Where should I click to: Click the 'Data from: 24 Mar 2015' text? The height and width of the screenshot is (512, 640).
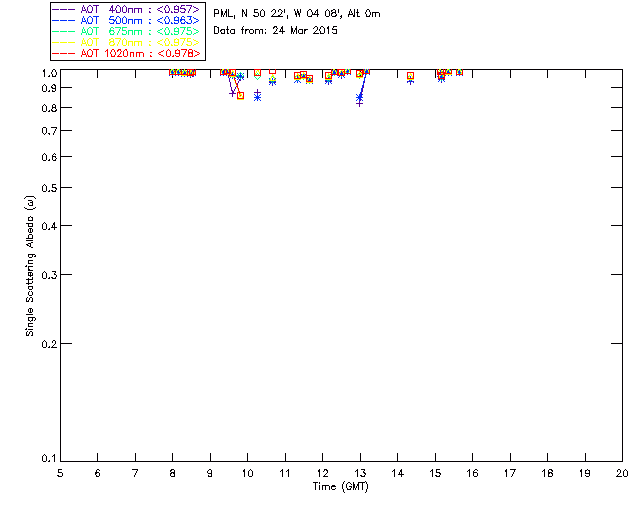(276, 31)
